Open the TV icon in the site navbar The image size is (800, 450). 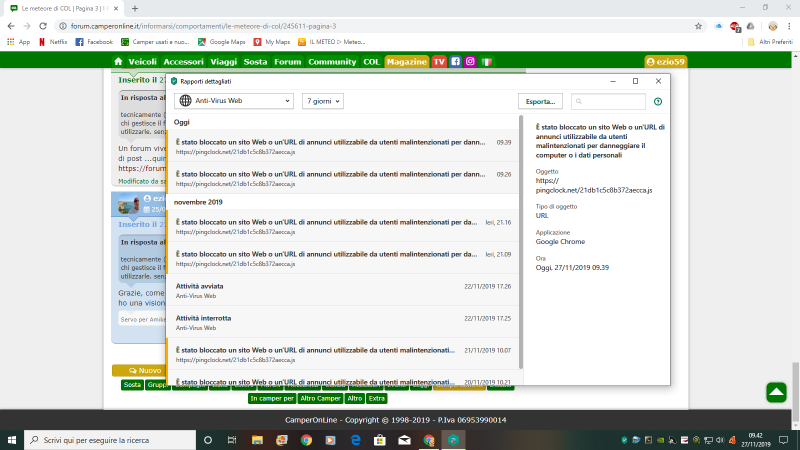tap(439, 62)
